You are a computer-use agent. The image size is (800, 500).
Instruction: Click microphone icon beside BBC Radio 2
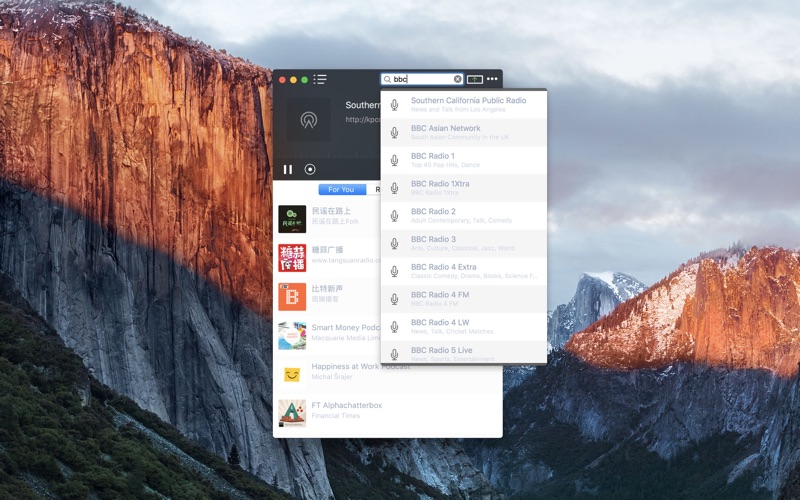(394, 216)
